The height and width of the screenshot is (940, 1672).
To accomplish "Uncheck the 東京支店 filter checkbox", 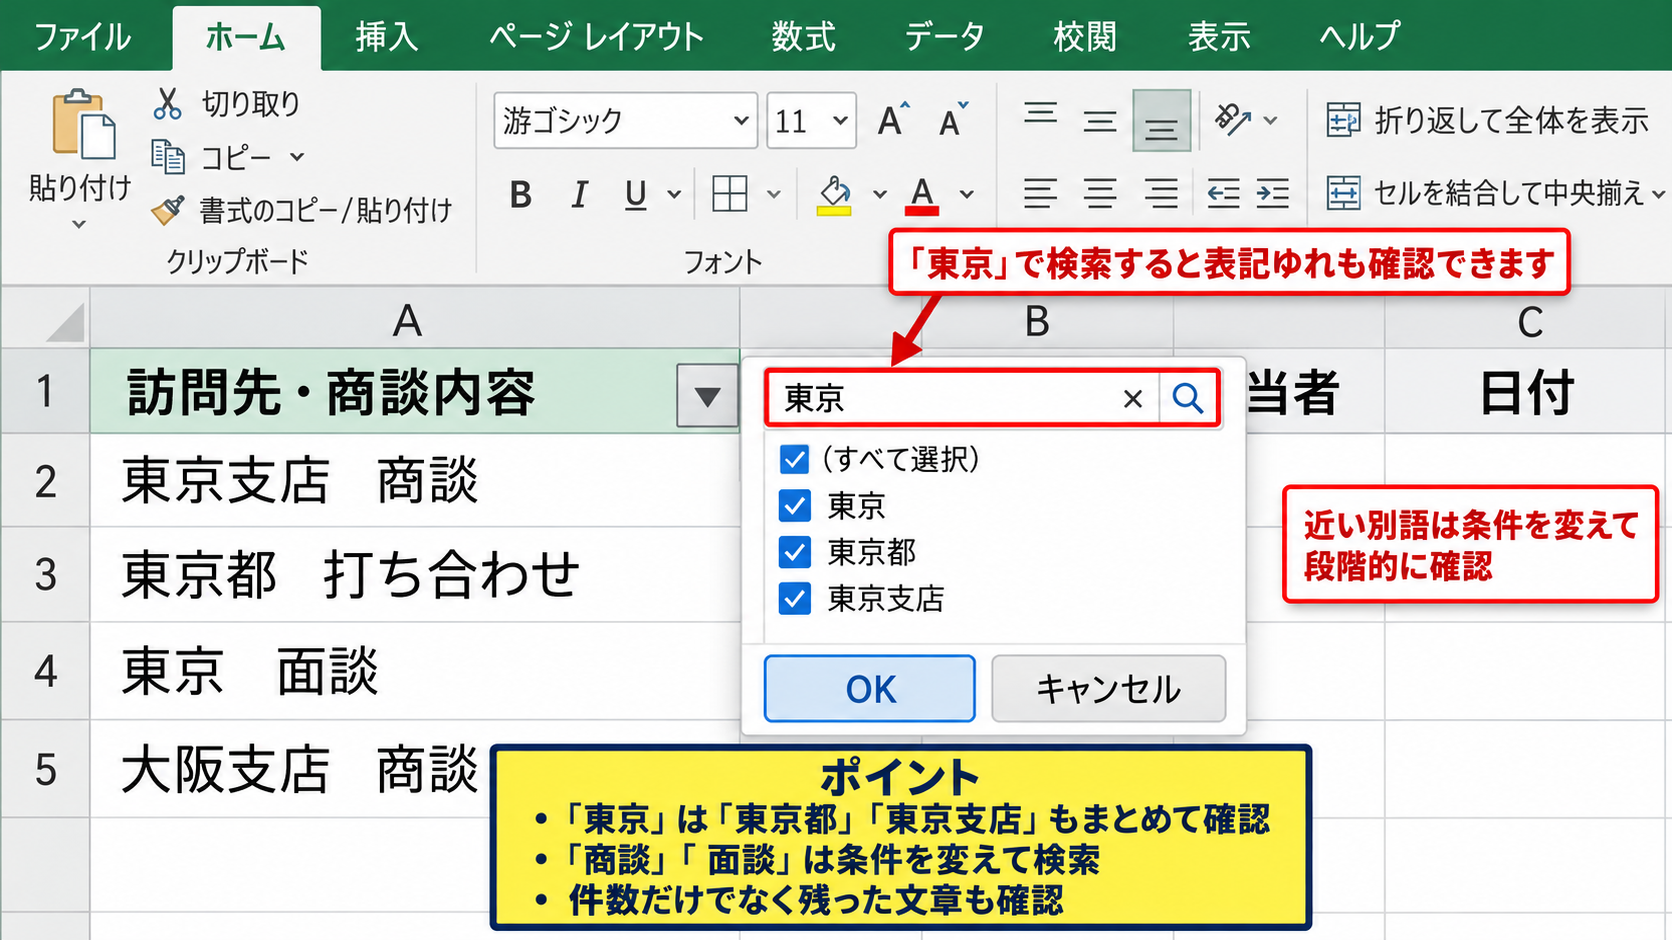I will pos(795,599).
